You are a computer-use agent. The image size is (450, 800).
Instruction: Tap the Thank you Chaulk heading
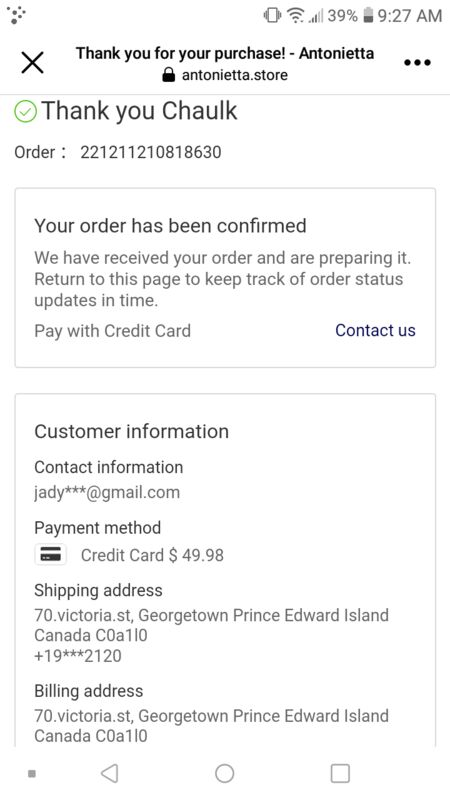click(x=139, y=111)
